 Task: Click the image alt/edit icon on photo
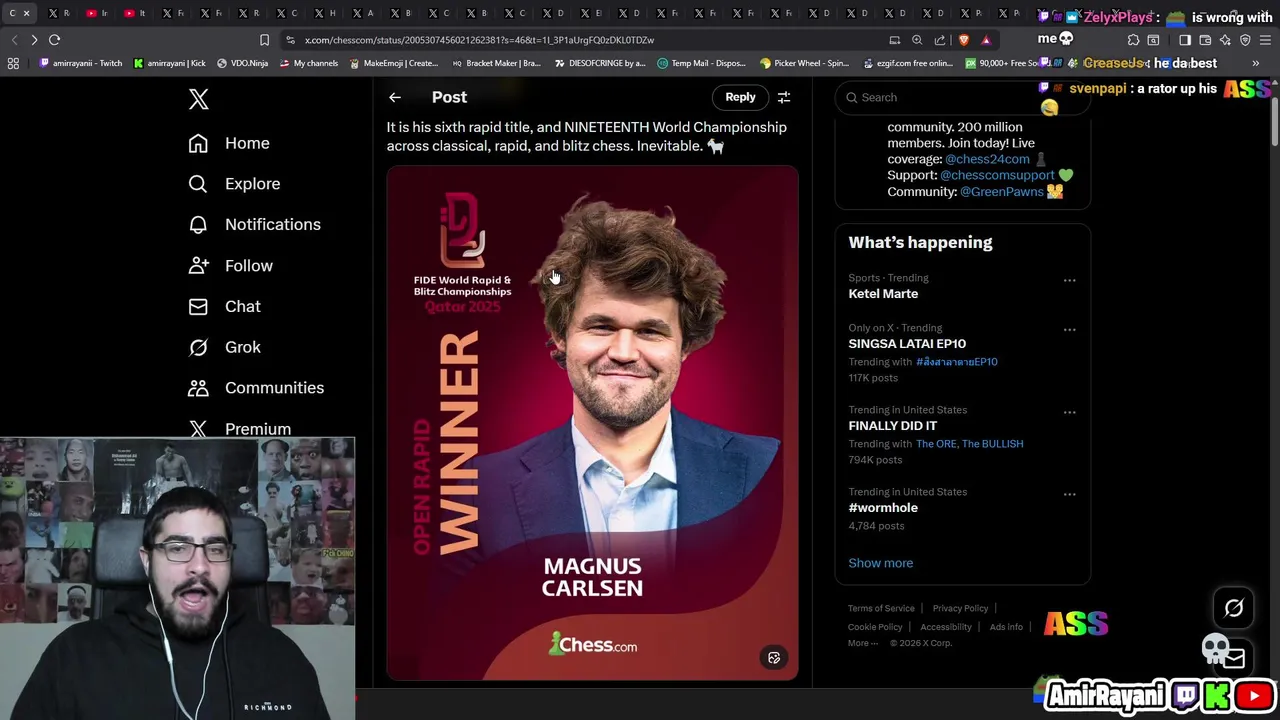point(773,658)
